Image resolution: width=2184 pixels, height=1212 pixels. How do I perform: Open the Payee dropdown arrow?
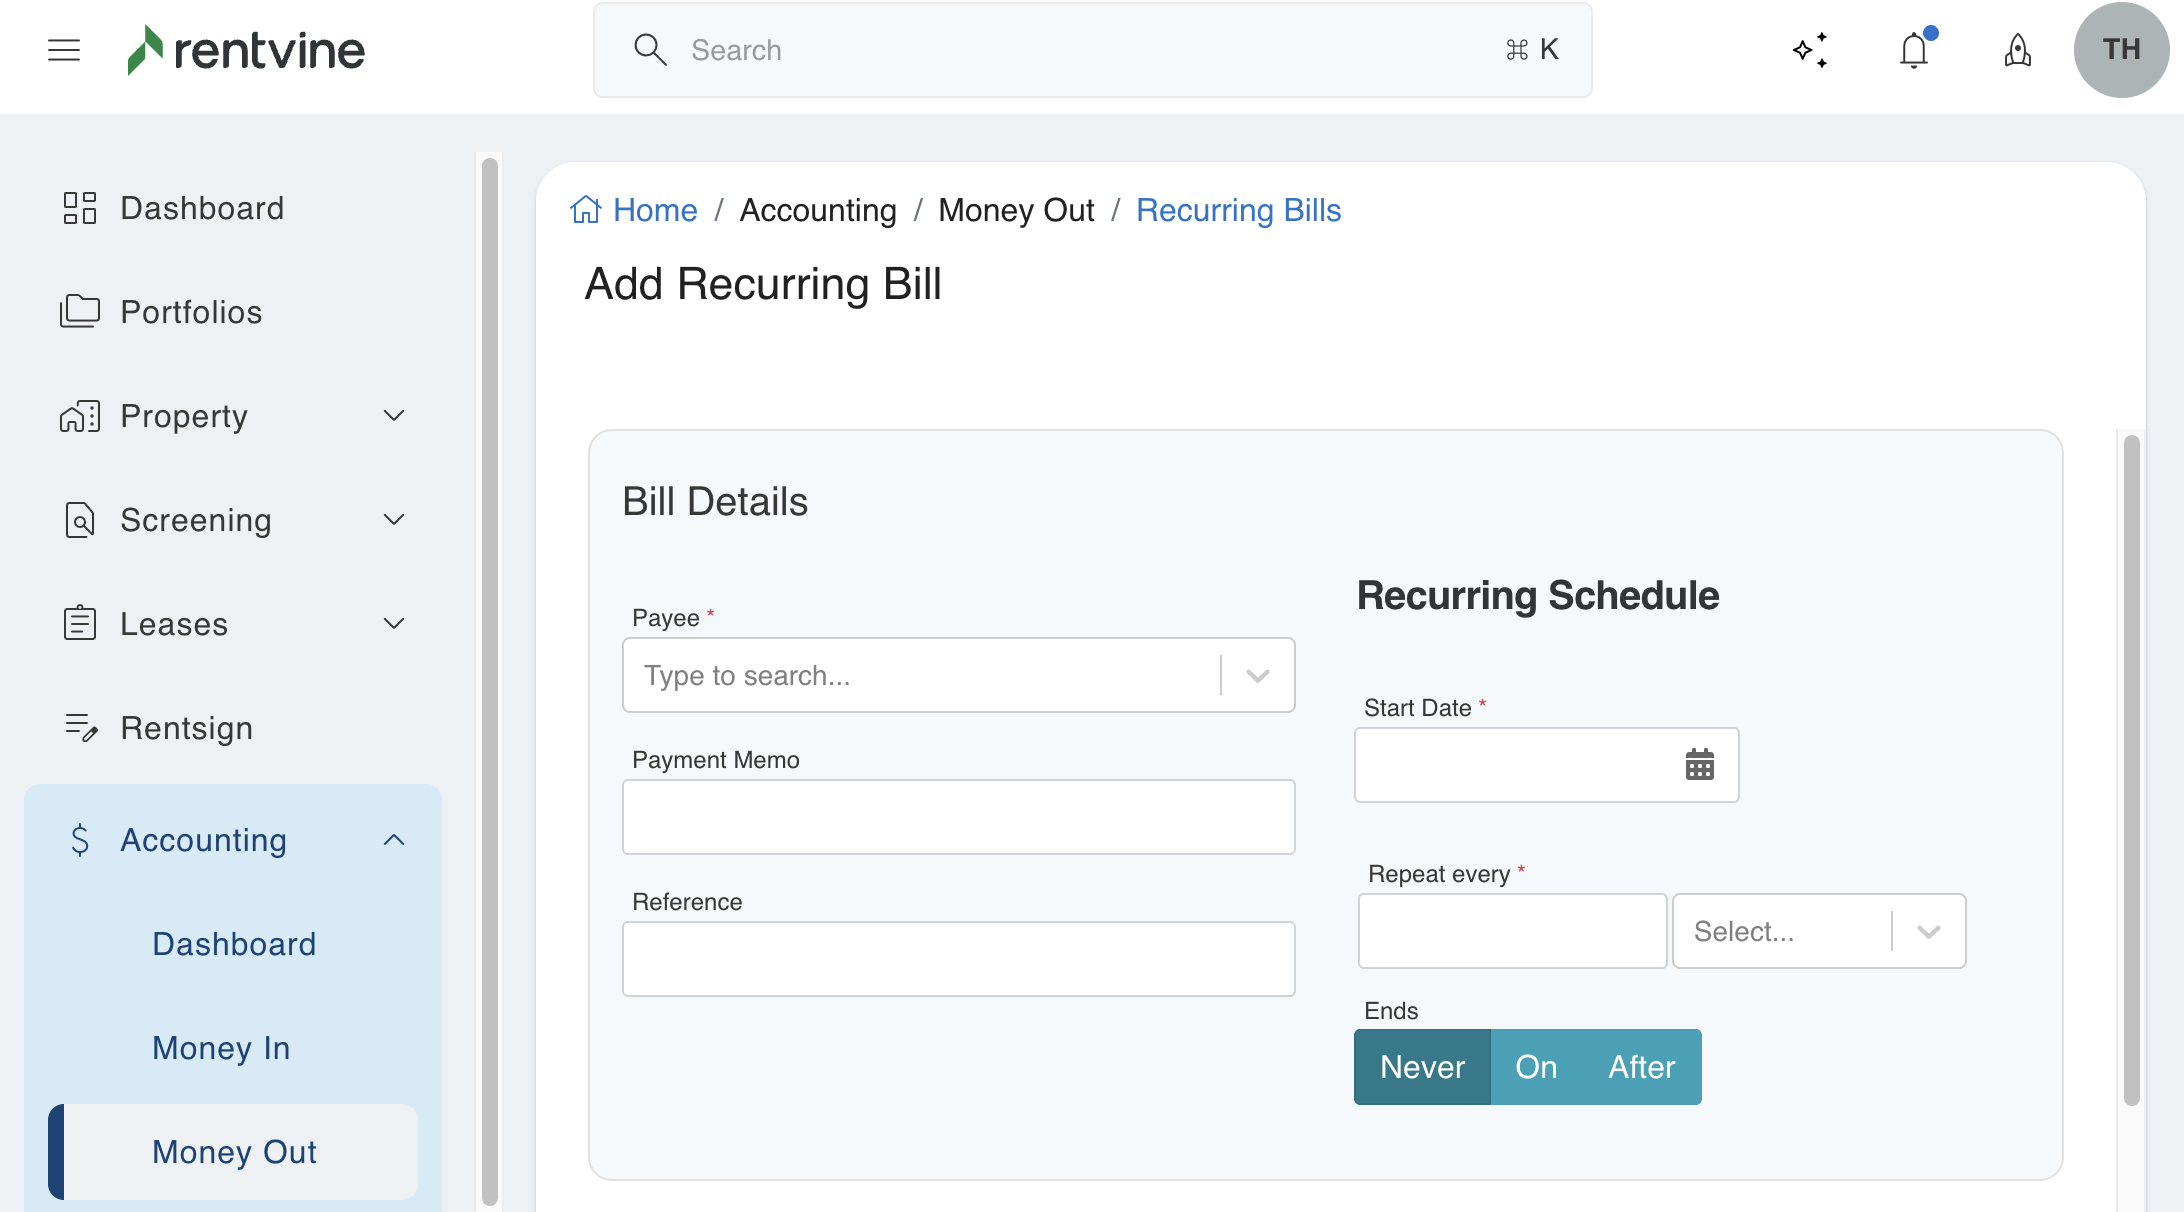pos(1258,676)
